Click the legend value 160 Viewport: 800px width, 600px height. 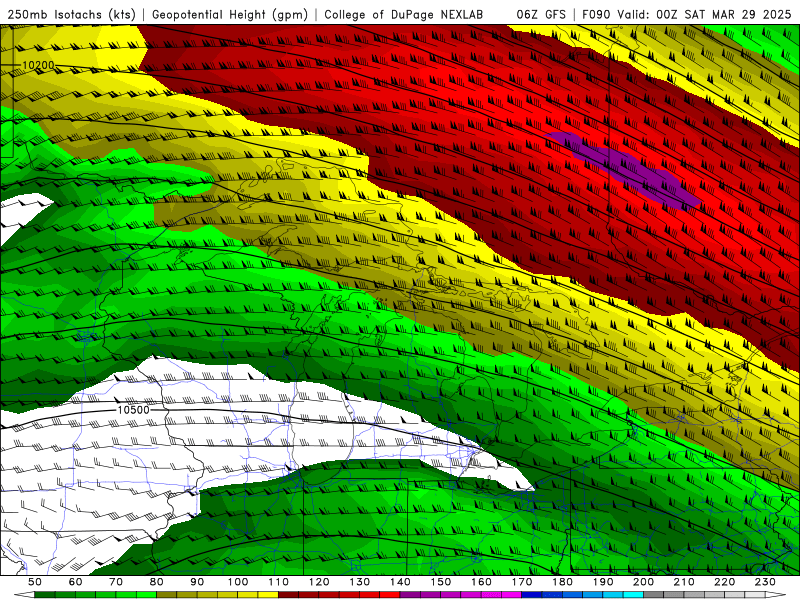[481, 582]
